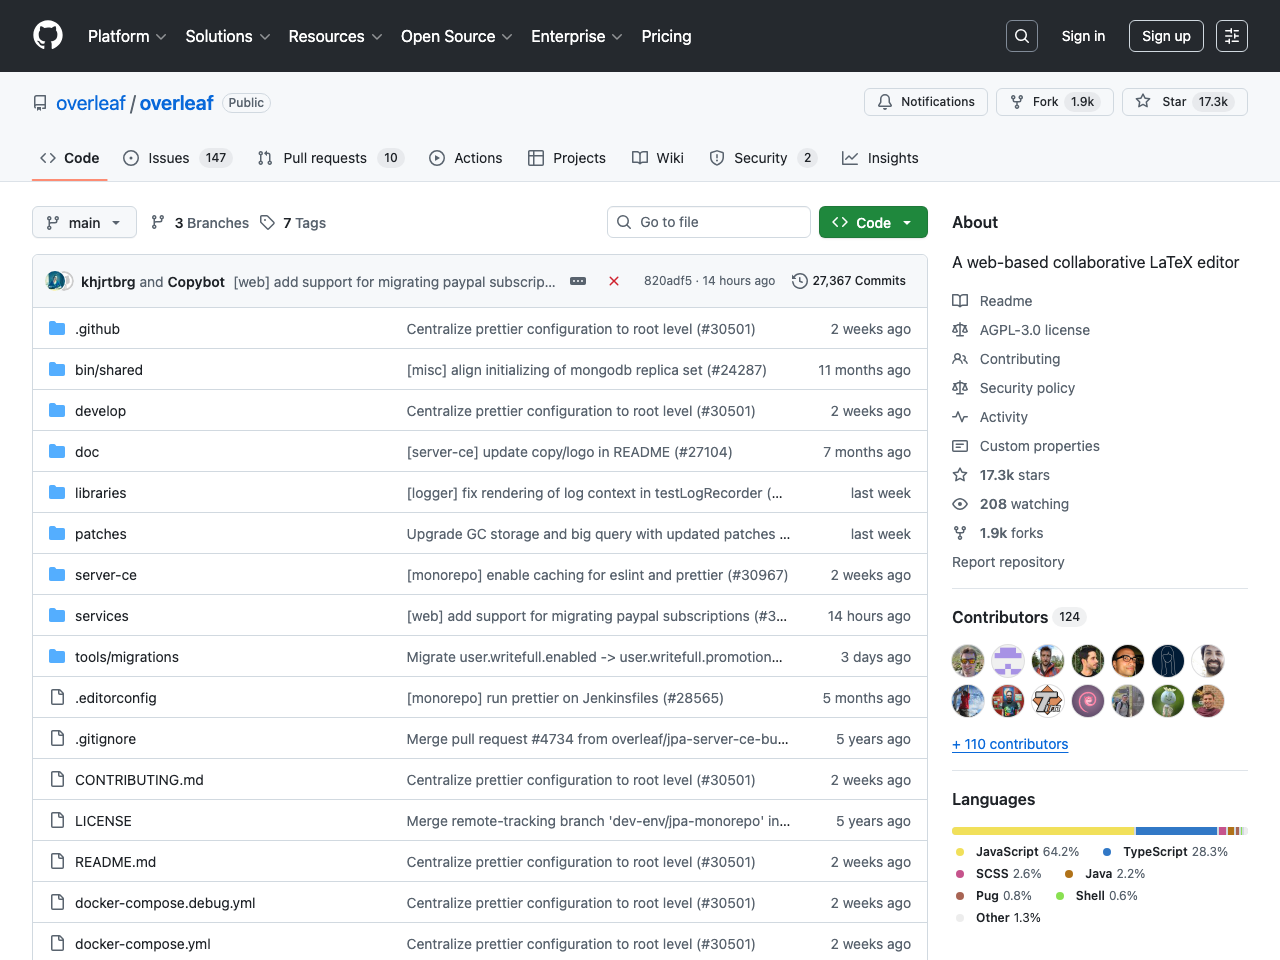Open the search icon in the top bar
Viewport: 1280px width, 960px height.
pos(1021,35)
